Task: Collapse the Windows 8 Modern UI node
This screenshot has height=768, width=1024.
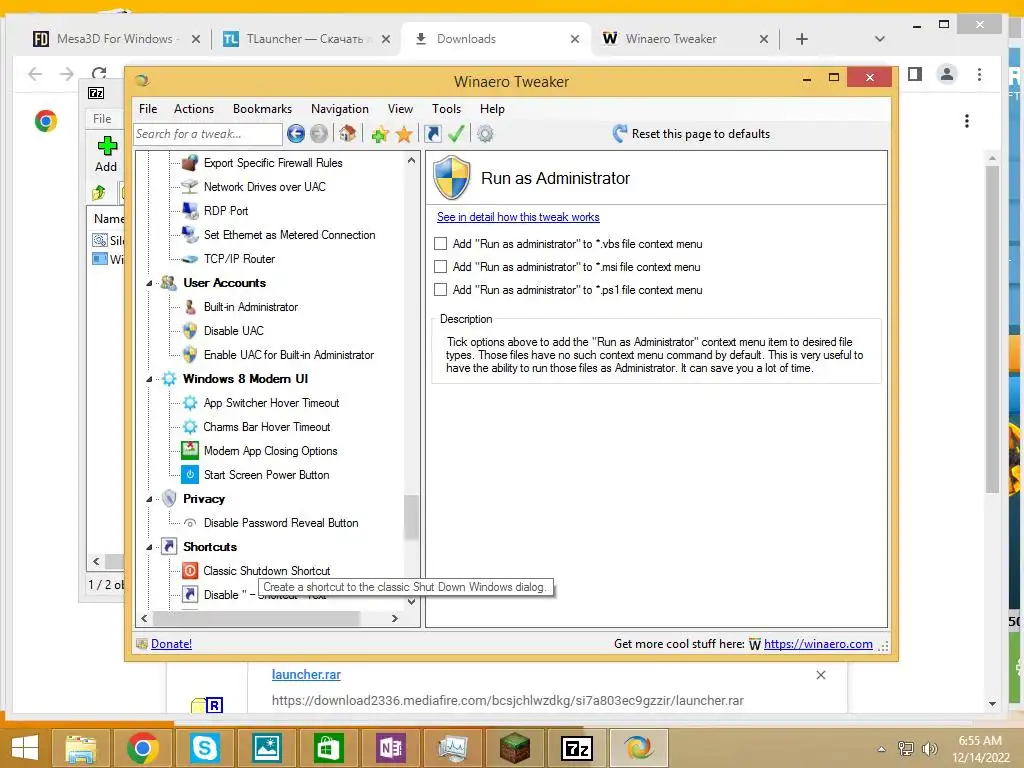Action: 150,379
